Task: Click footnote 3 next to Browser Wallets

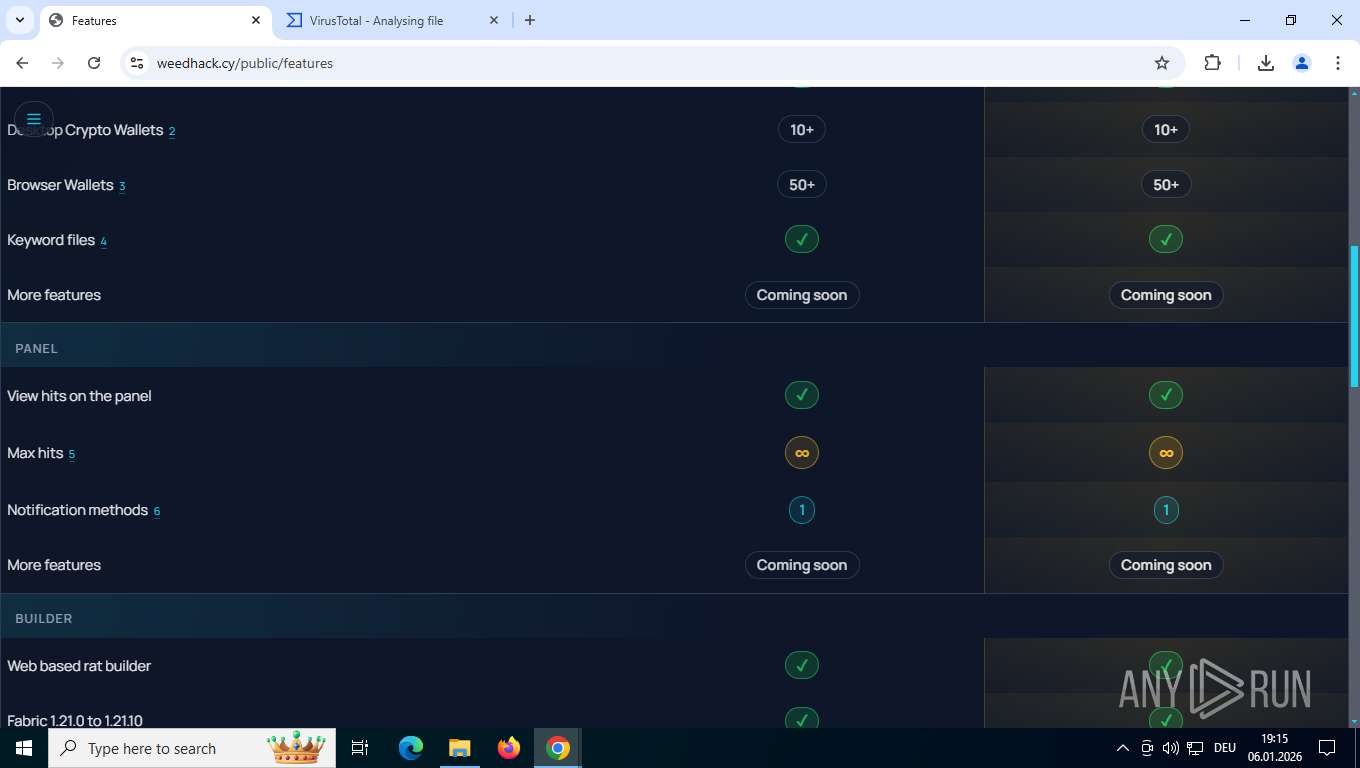Action: [x=122, y=187]
